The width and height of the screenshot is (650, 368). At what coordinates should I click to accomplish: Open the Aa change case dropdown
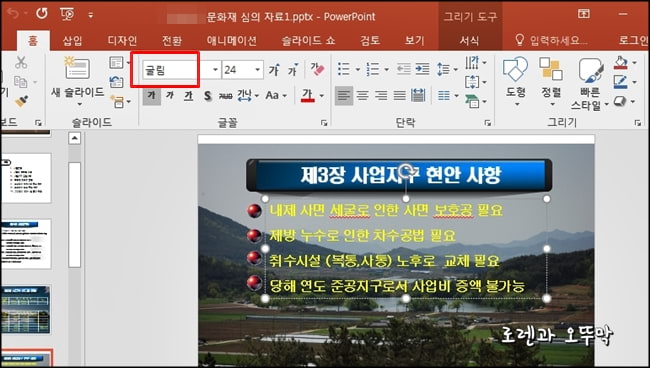point(276,96)
